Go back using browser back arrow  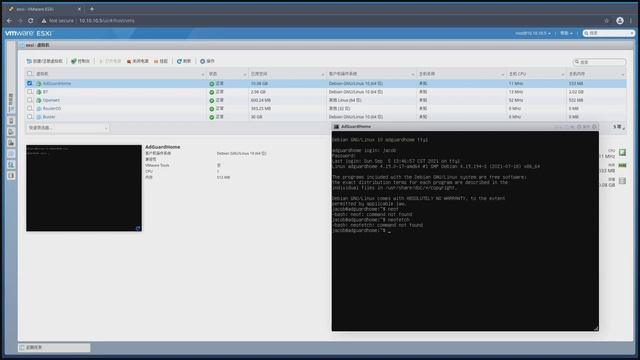coord(9,20)
